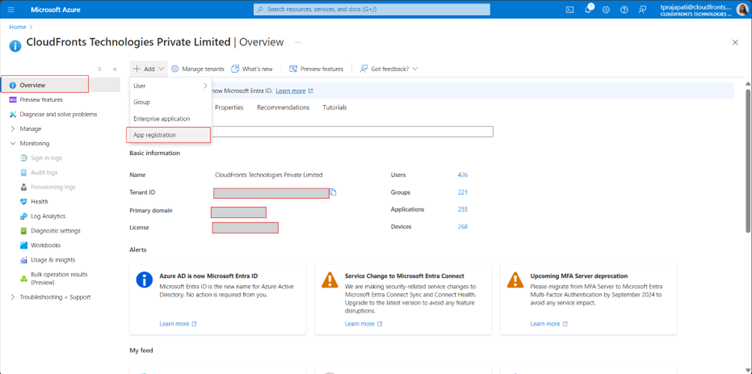Open Diagnose and solve problems

coord(58,114)
